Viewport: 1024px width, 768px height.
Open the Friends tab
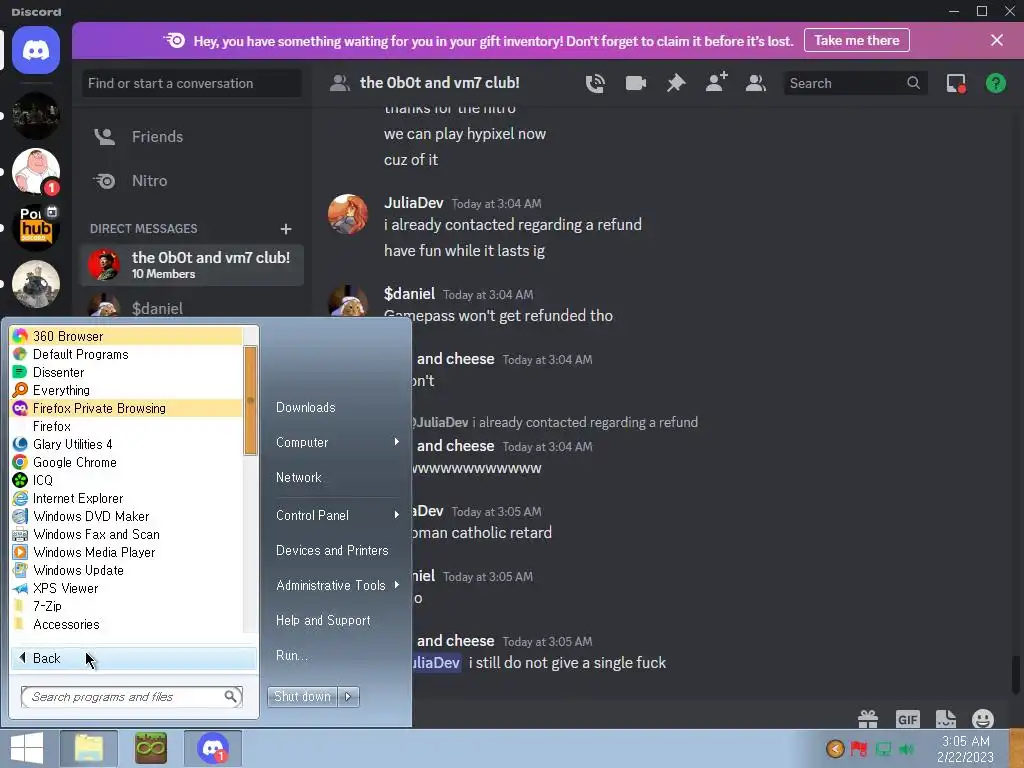191,136
